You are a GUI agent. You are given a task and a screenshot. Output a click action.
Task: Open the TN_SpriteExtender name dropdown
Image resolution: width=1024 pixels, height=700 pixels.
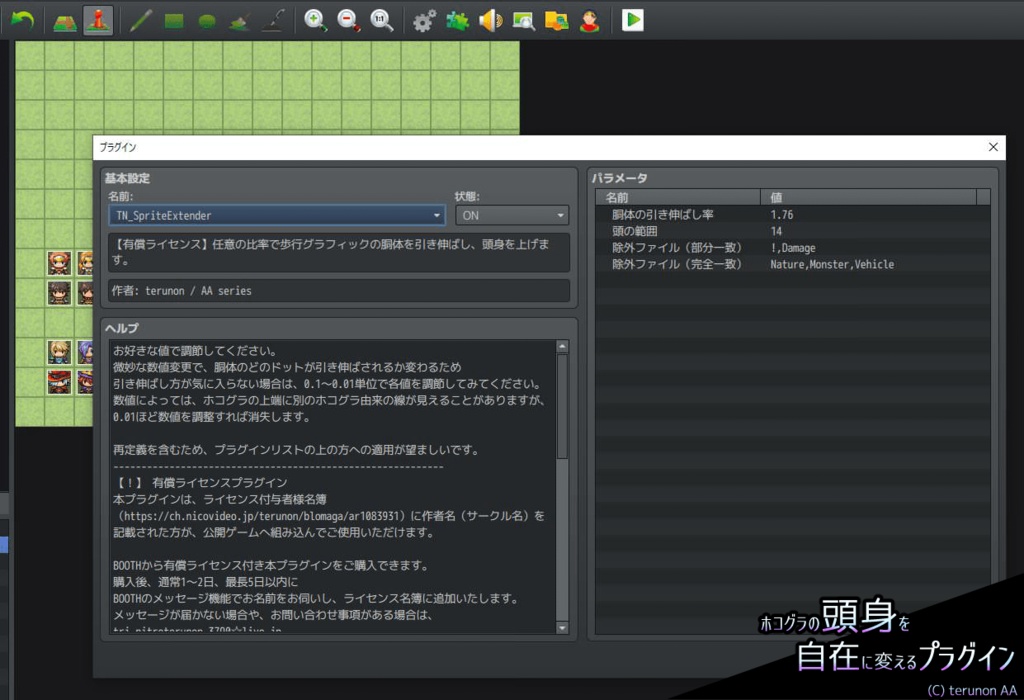tap(435, 215)
